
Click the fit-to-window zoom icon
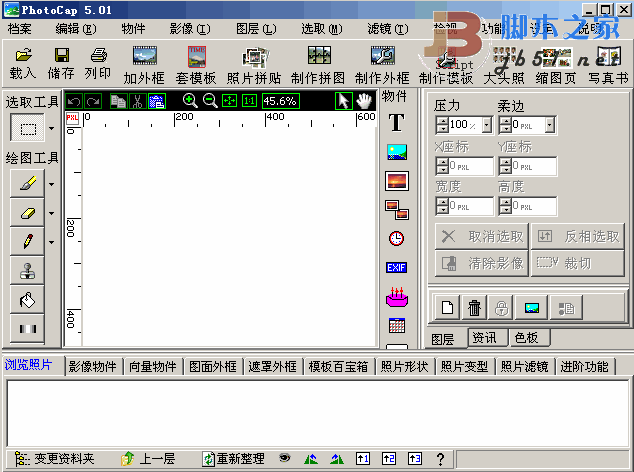click(x=230, y=101)
